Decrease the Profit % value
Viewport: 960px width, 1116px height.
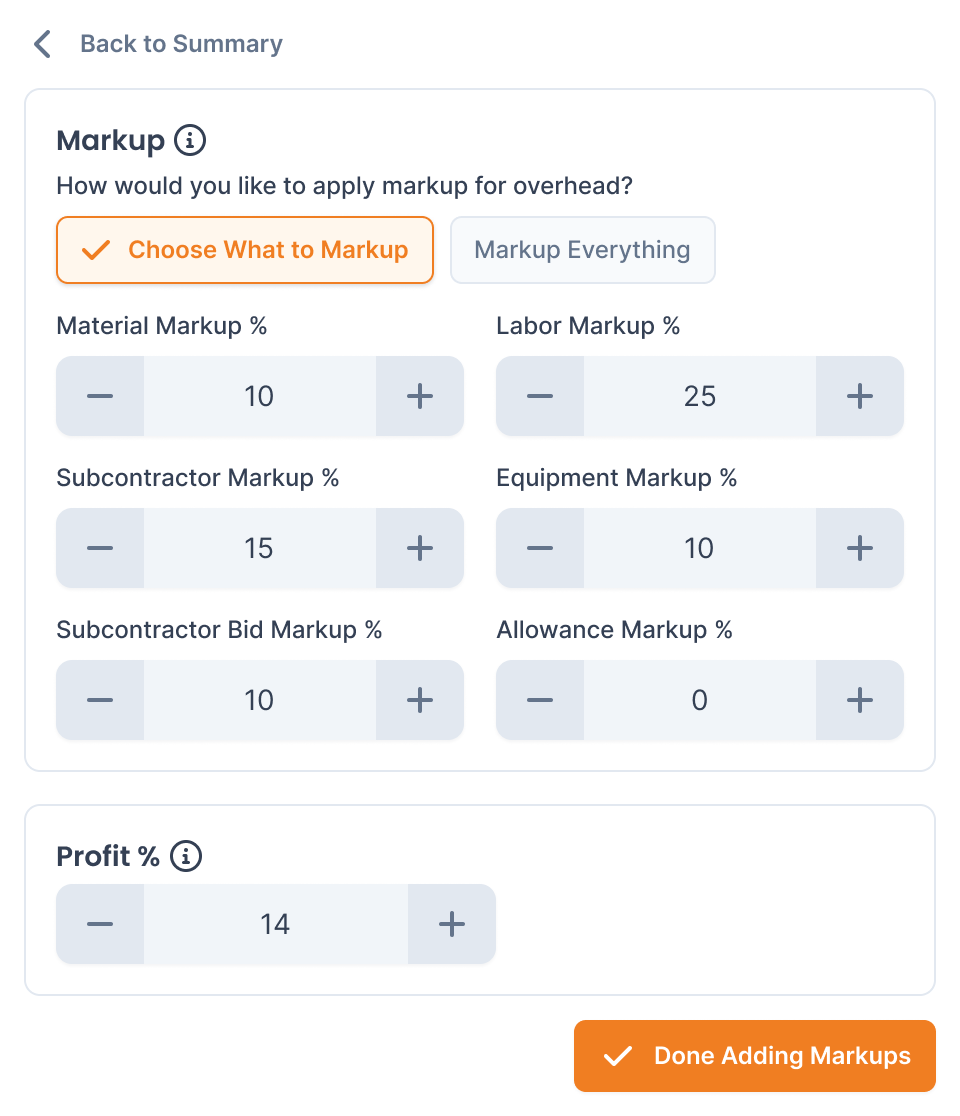(x=100, y=924)
